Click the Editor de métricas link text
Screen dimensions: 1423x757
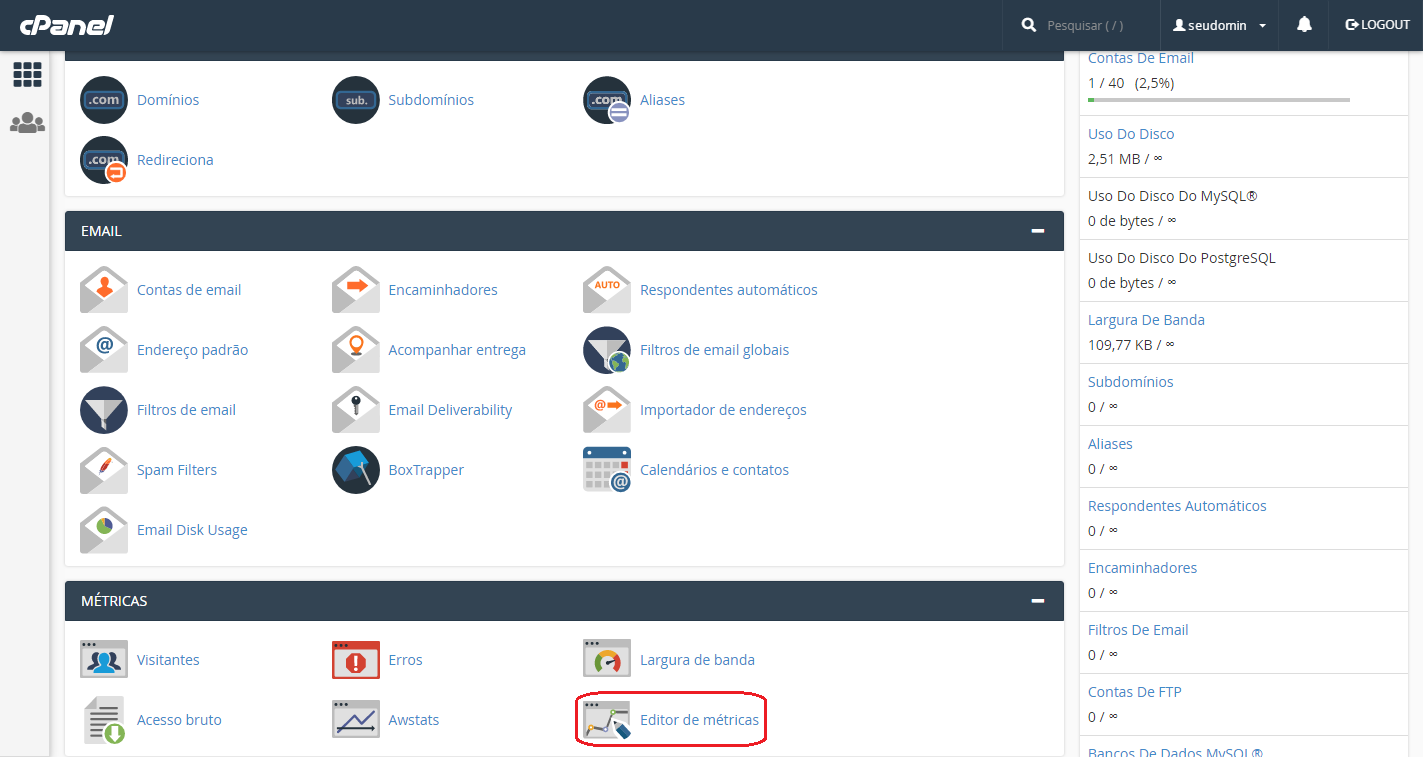pyautogui.click(x=699, y=720)
